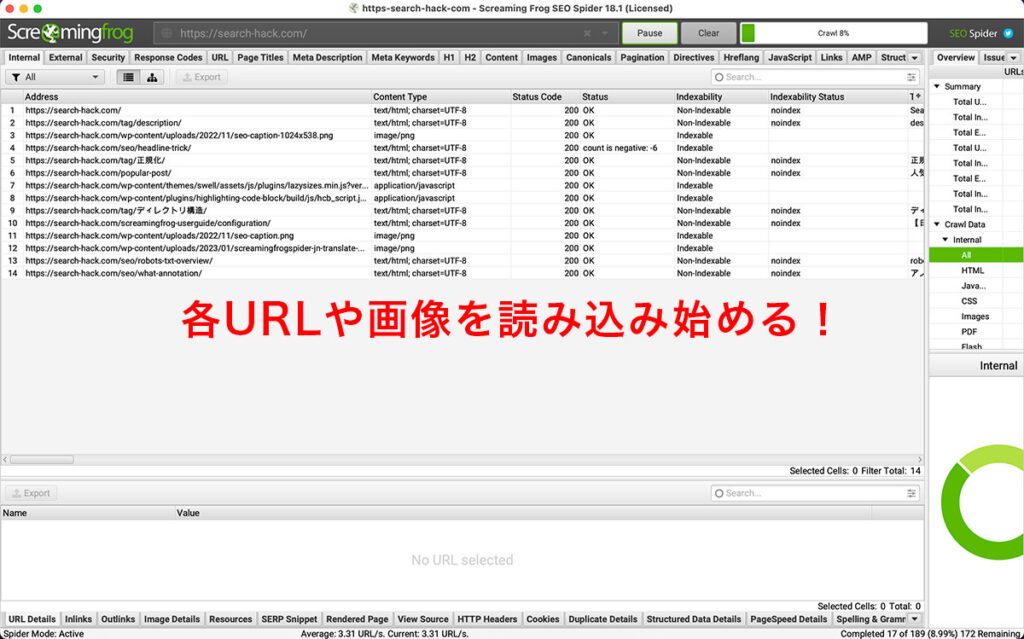Select the screamingfrog-userguide/configuration/ row
1024x639 pixels.
click(x=462, y=223)
